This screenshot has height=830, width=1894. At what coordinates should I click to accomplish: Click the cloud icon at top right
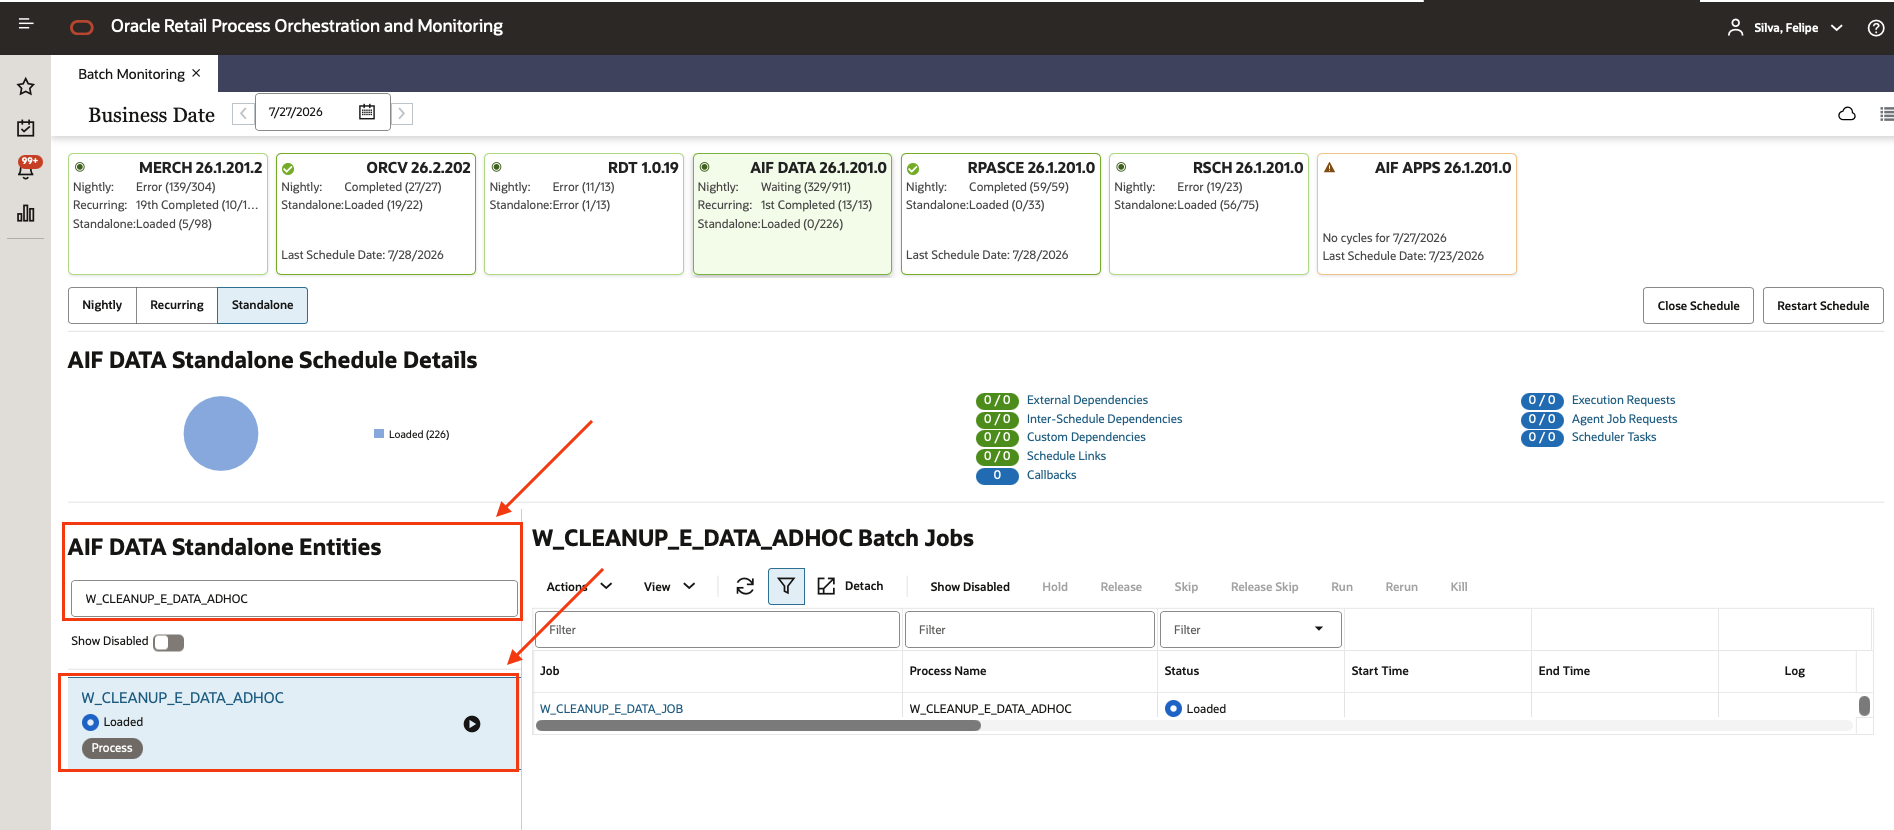coord(1847,114)
